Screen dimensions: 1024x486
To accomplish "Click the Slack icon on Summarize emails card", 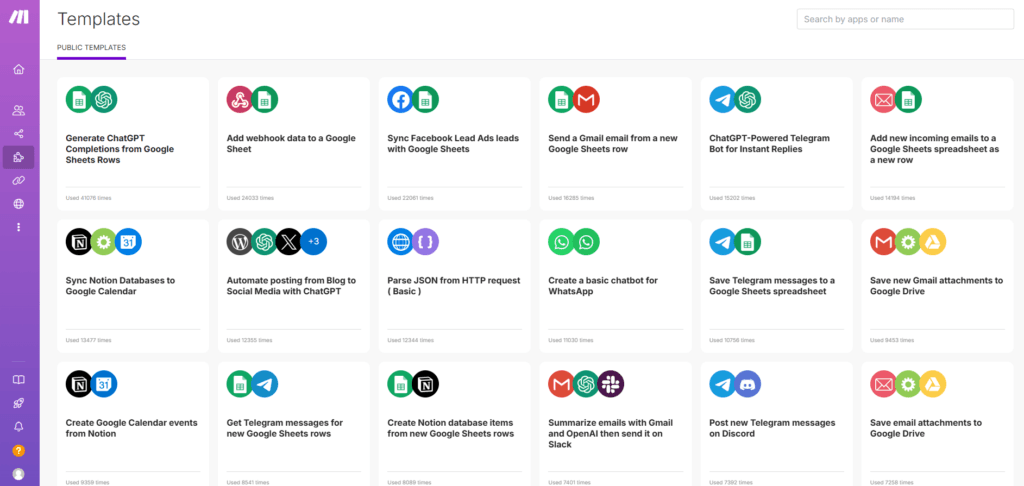I will pyautogui.click(x=611, y=384).
